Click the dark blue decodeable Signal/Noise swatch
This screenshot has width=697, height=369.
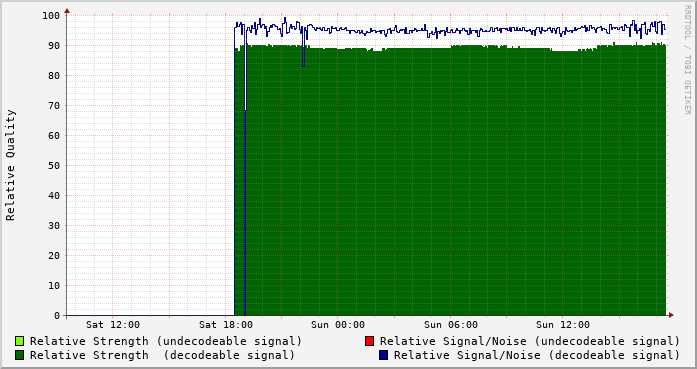(383, 355)
